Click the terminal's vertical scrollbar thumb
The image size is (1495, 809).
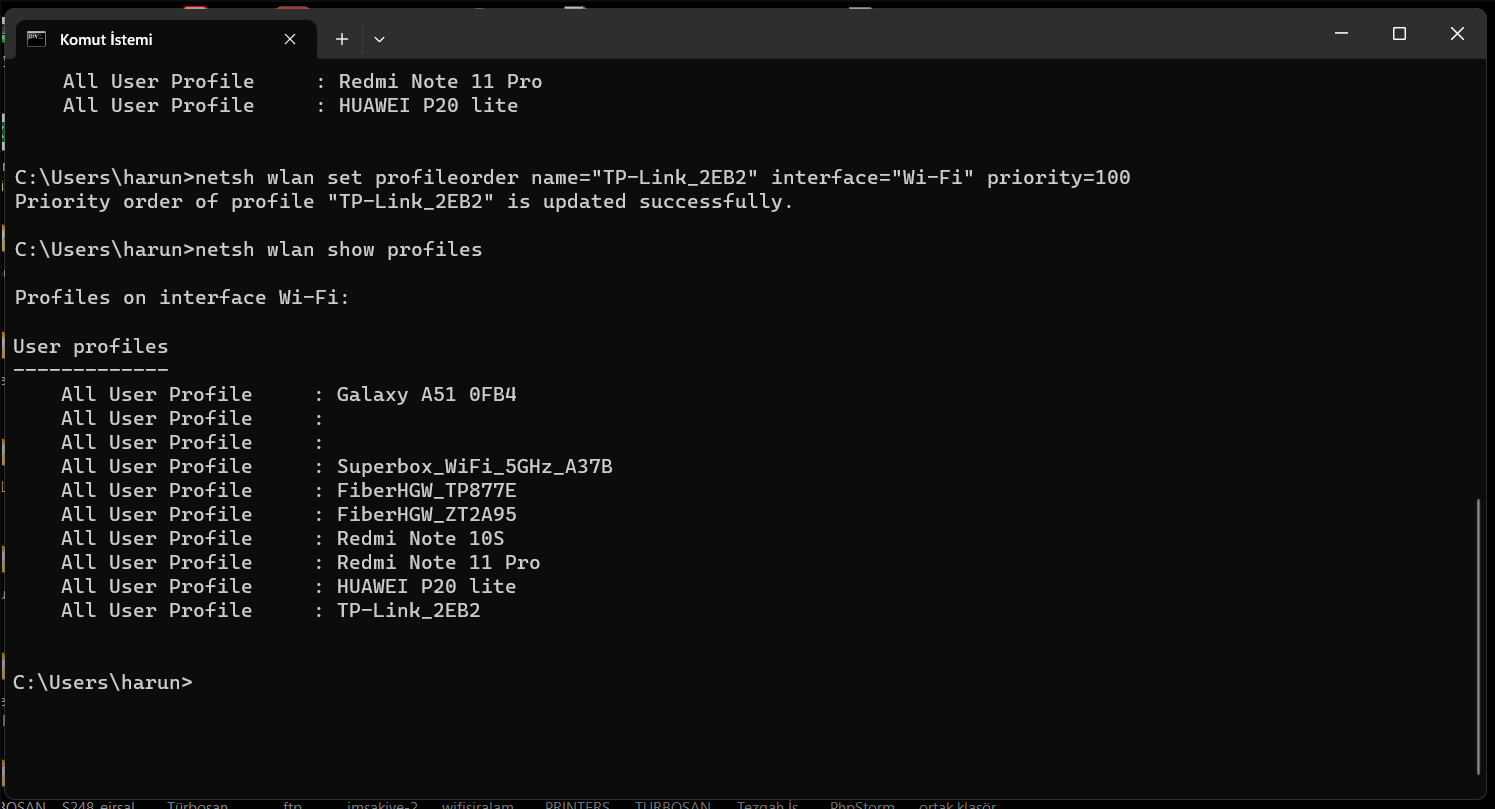point(1479,635)
